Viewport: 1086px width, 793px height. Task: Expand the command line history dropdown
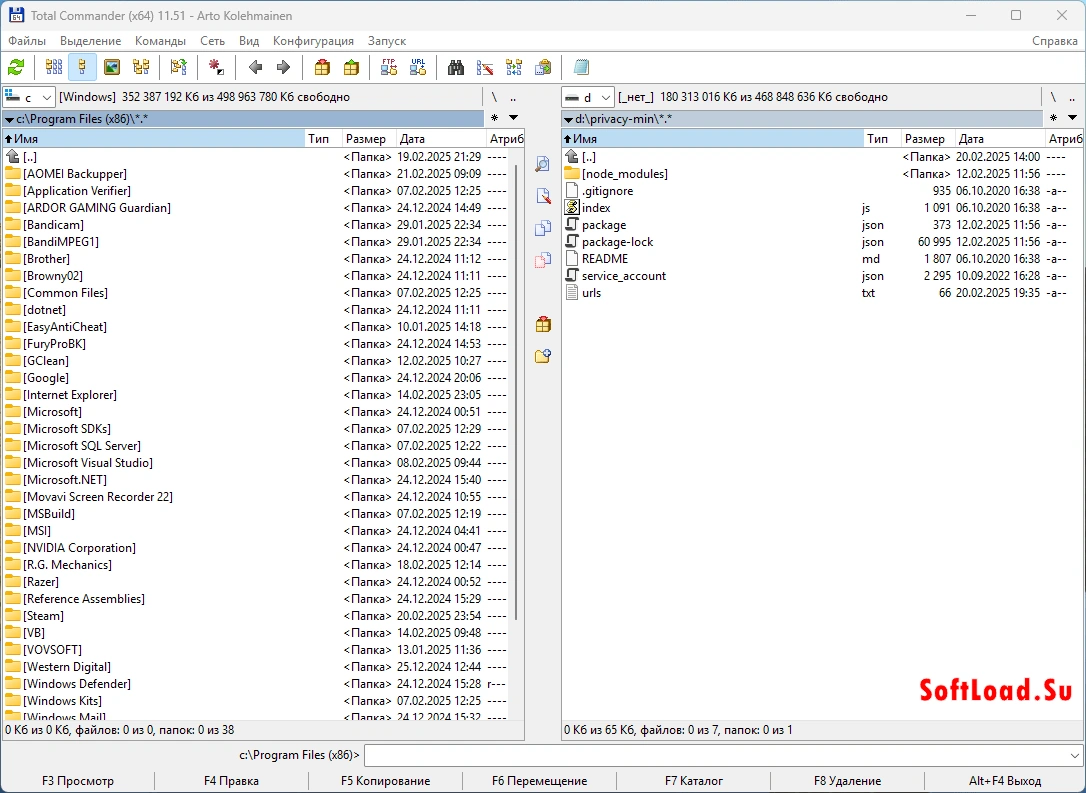click(x=1074, y=755)
